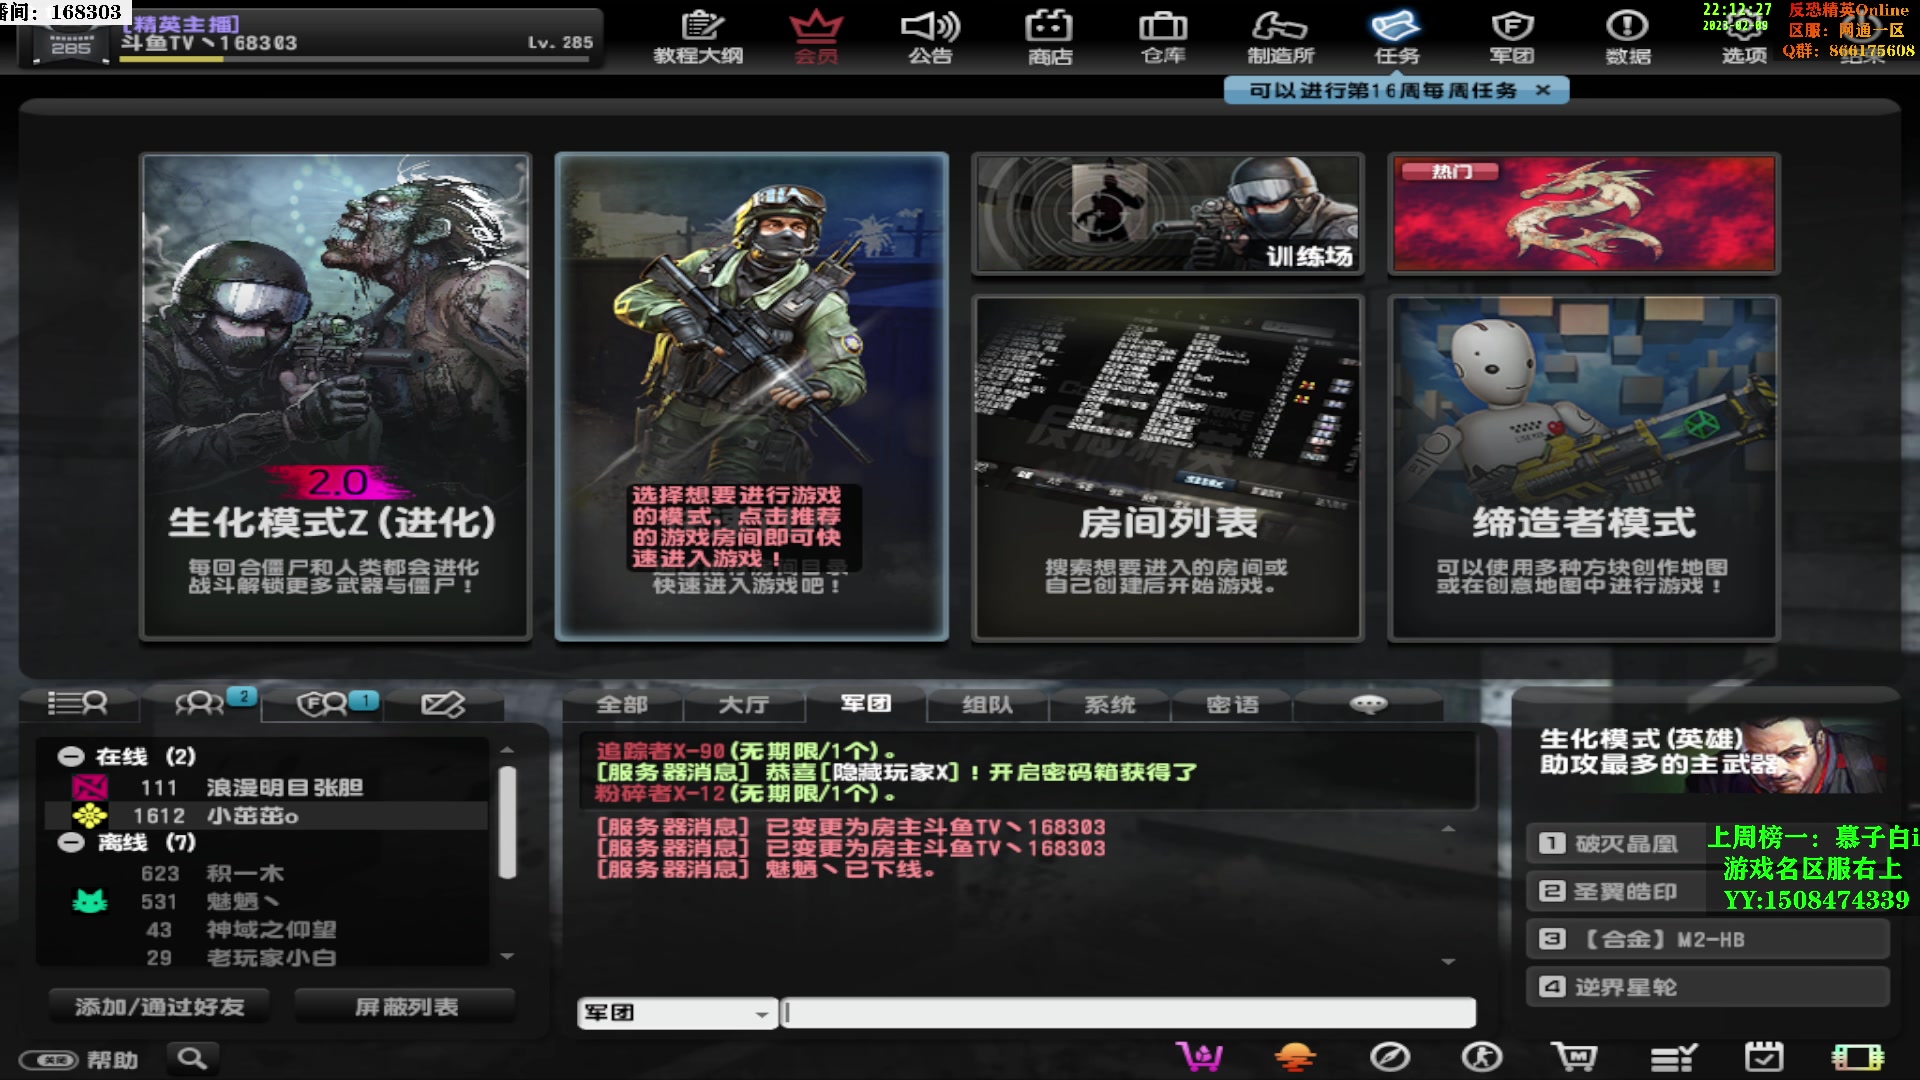
Task: Open the running figure icon
Action: click(x=1481, y=1057)
